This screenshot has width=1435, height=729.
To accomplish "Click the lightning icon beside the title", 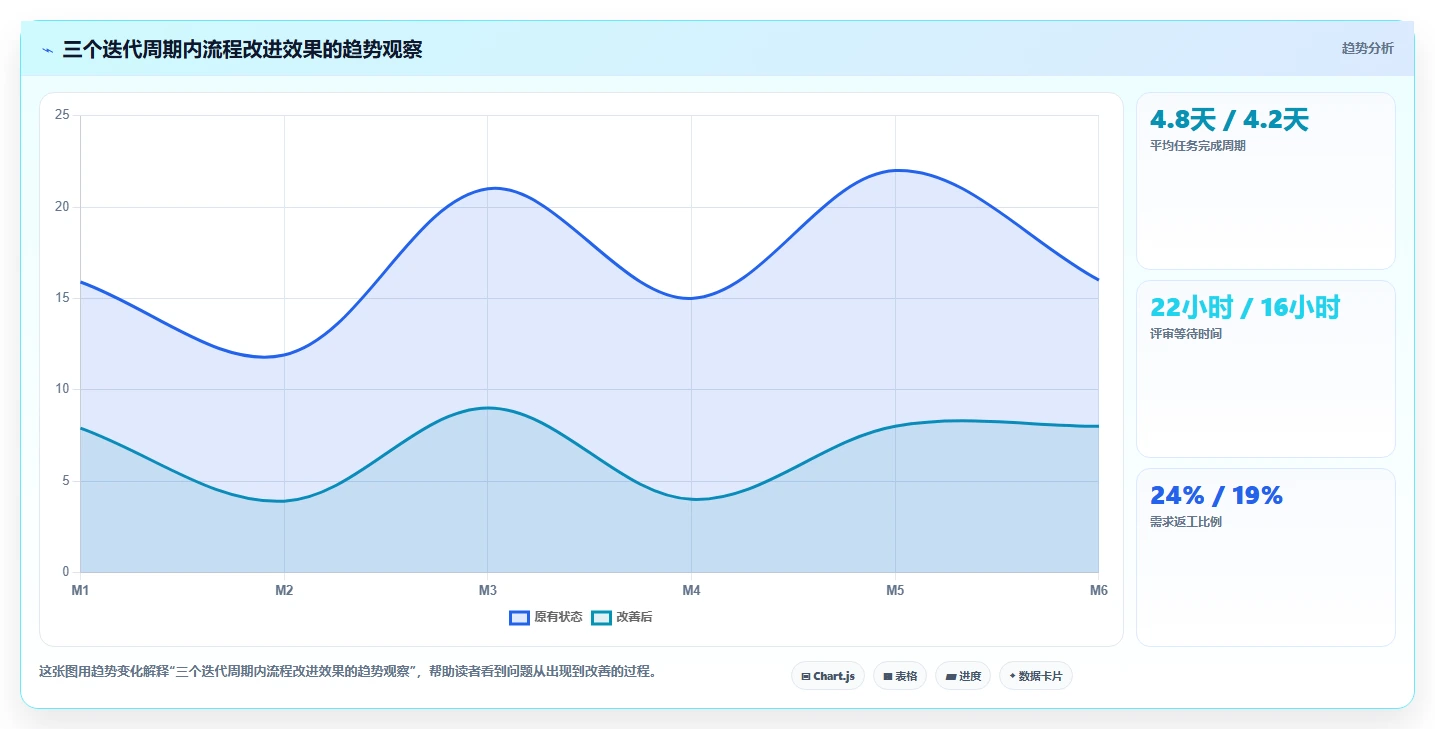I will pyautogui.click(x=47, y=50).
